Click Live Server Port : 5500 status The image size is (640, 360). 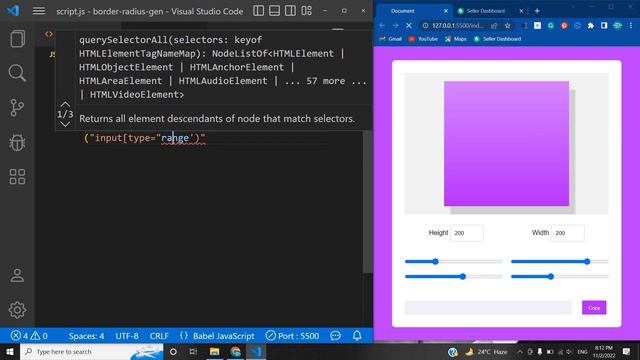(292, 336)
